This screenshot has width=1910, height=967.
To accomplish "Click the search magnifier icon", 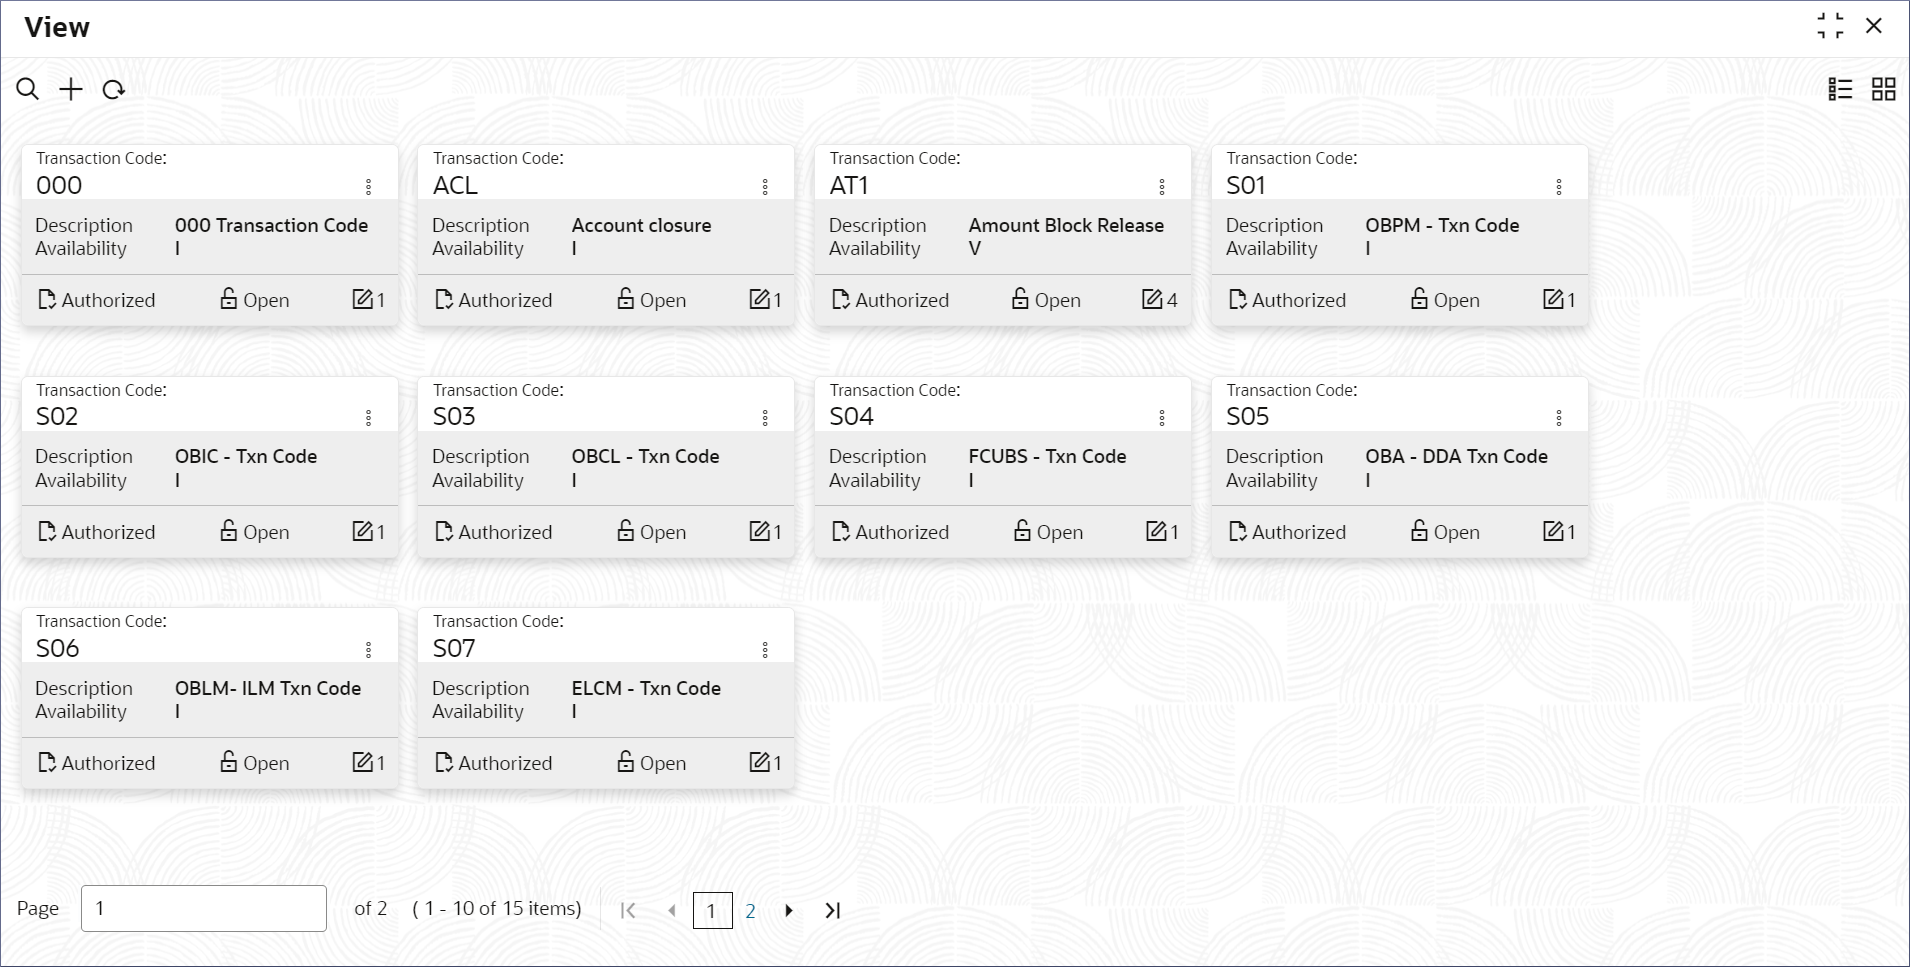I will pyautogui.click(x=28, y=90).
